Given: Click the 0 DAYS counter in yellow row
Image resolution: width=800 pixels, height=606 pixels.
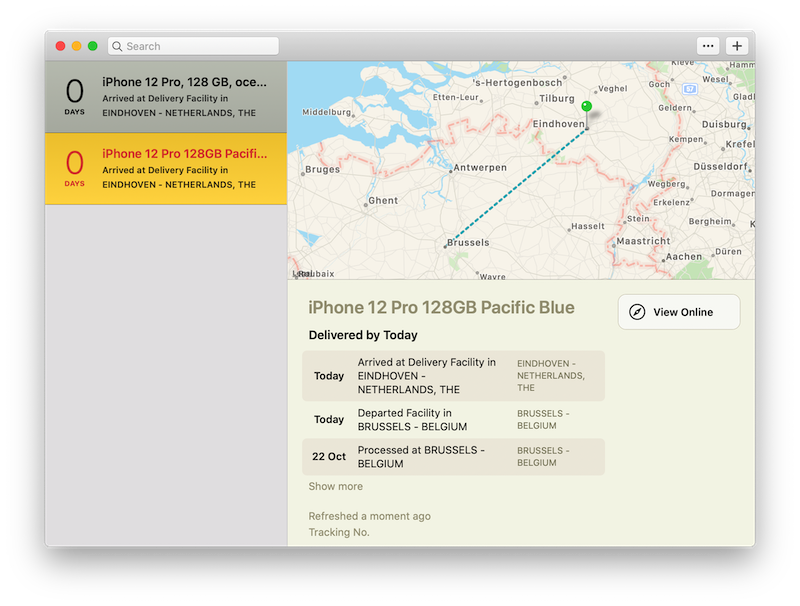Looking at the screenshot, I should click(74, 168).
